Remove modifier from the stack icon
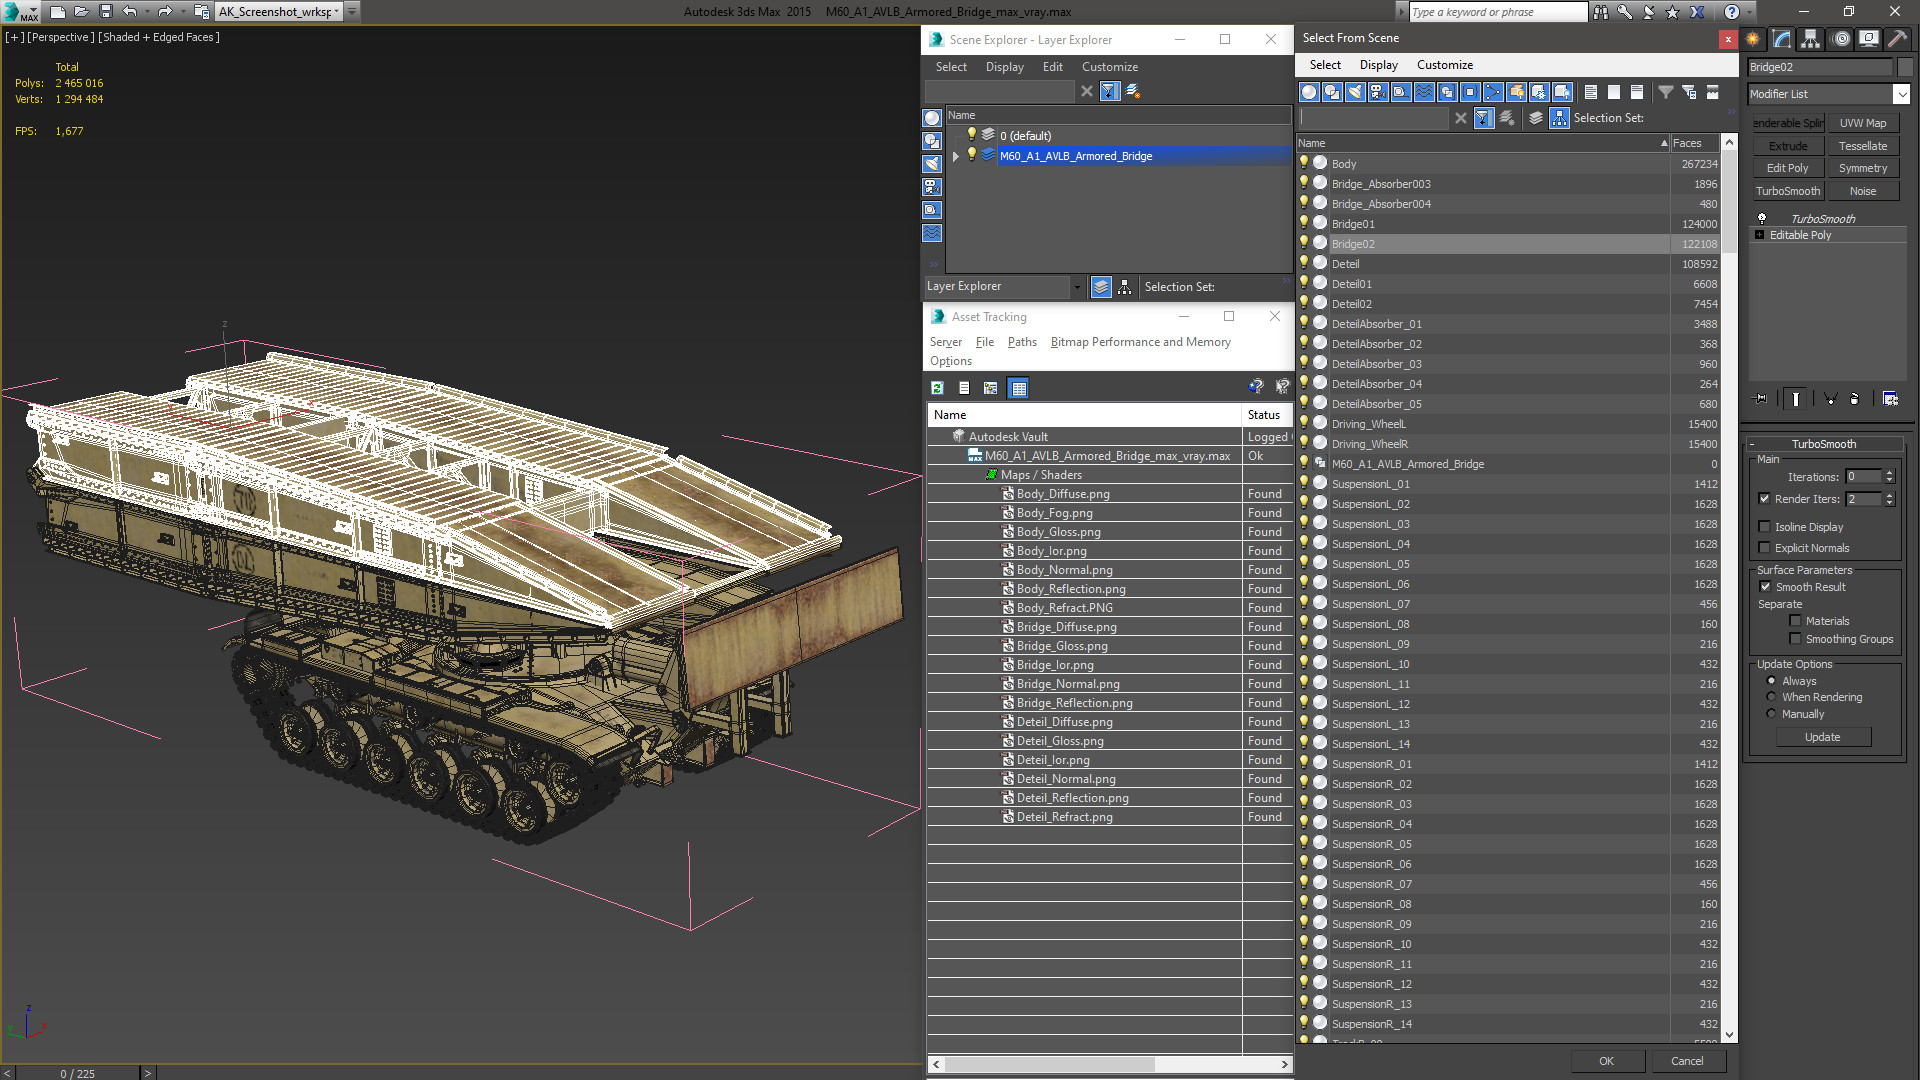Screen dimensions: 1920x1080 click(x=1854, y=398)
